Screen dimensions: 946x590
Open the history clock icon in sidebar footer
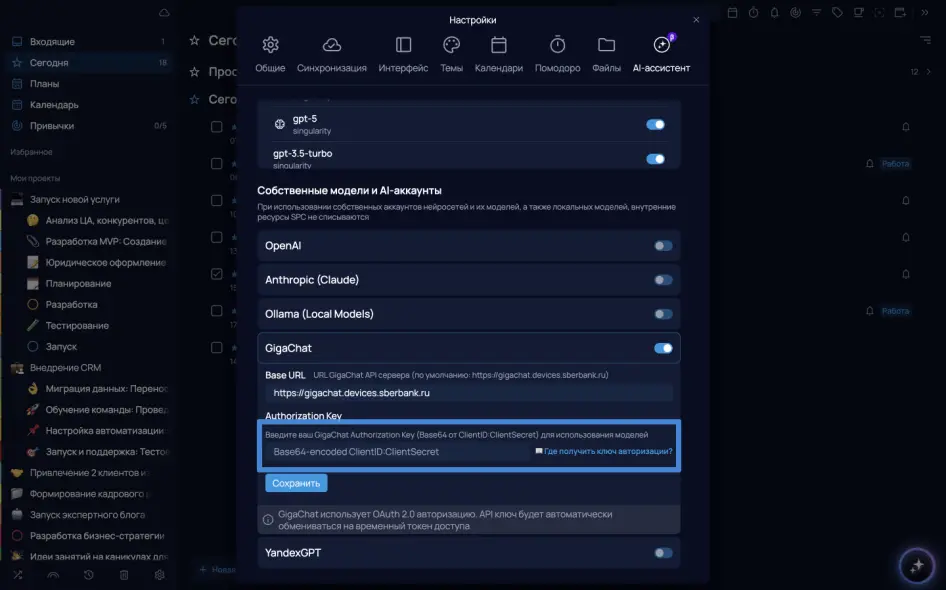coord(89,575)
